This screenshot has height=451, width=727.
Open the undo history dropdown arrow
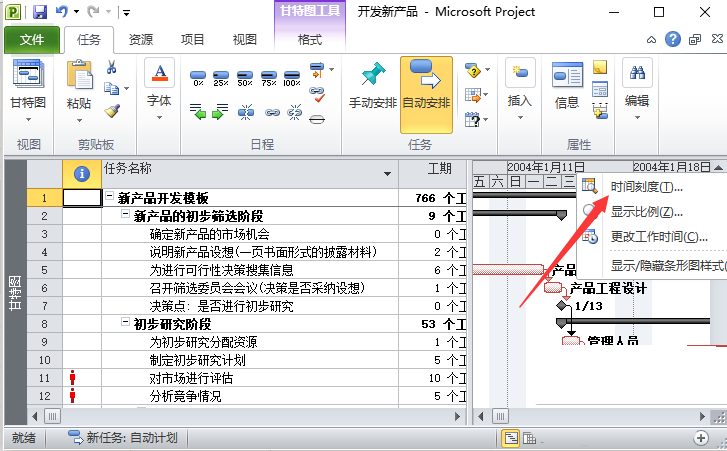77,12
